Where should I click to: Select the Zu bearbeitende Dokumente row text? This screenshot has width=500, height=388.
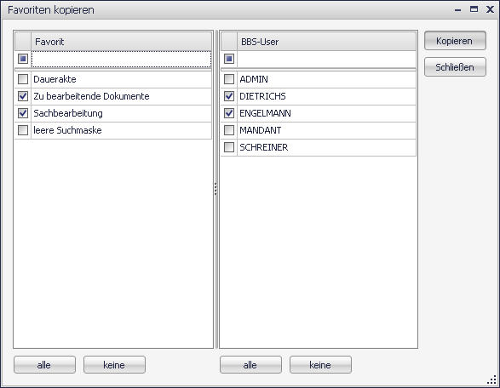[91, 96]
